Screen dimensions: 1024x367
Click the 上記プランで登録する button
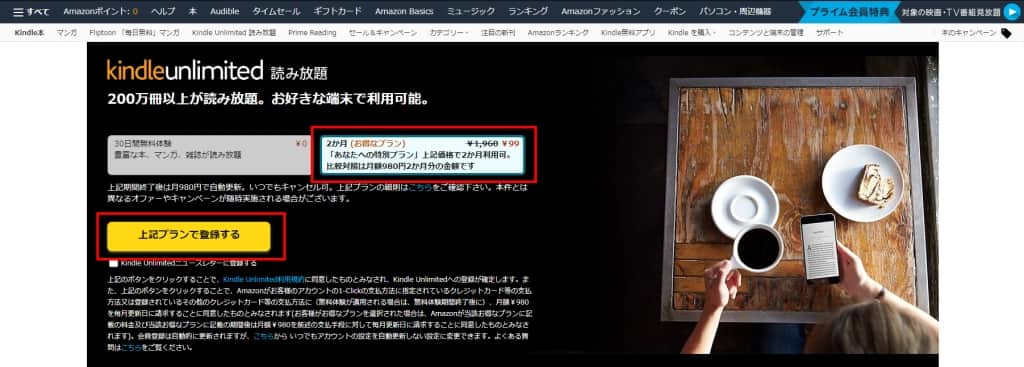(x=189, y=236)
